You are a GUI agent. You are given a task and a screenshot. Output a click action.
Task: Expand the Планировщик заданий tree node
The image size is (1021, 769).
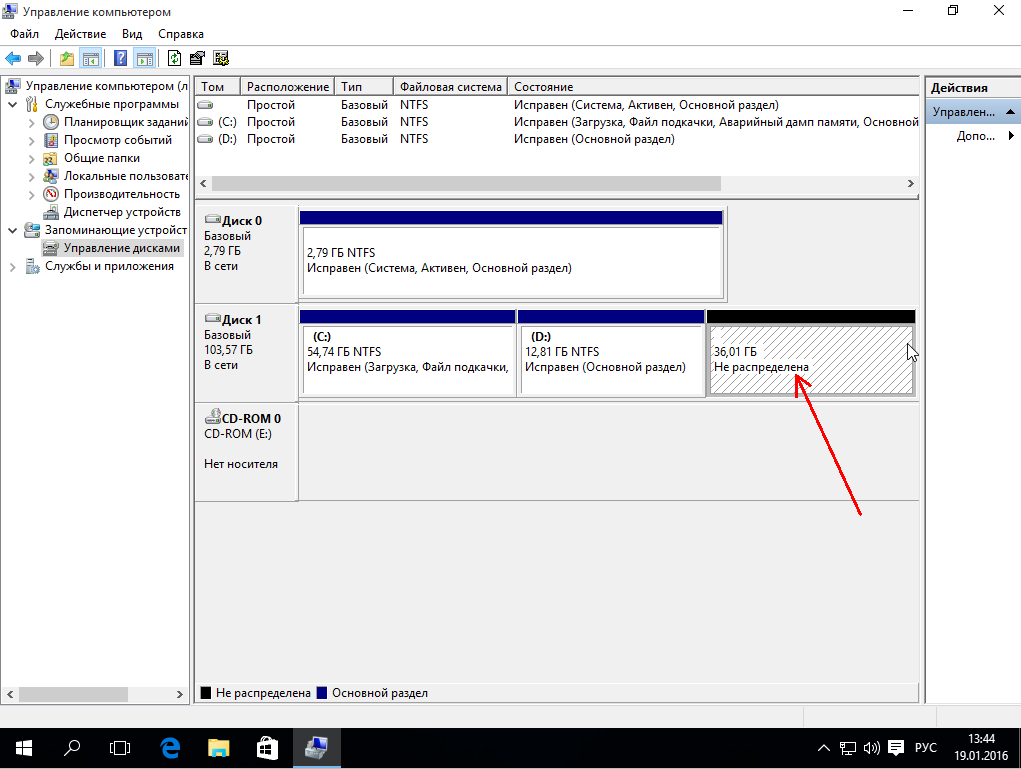32,122
